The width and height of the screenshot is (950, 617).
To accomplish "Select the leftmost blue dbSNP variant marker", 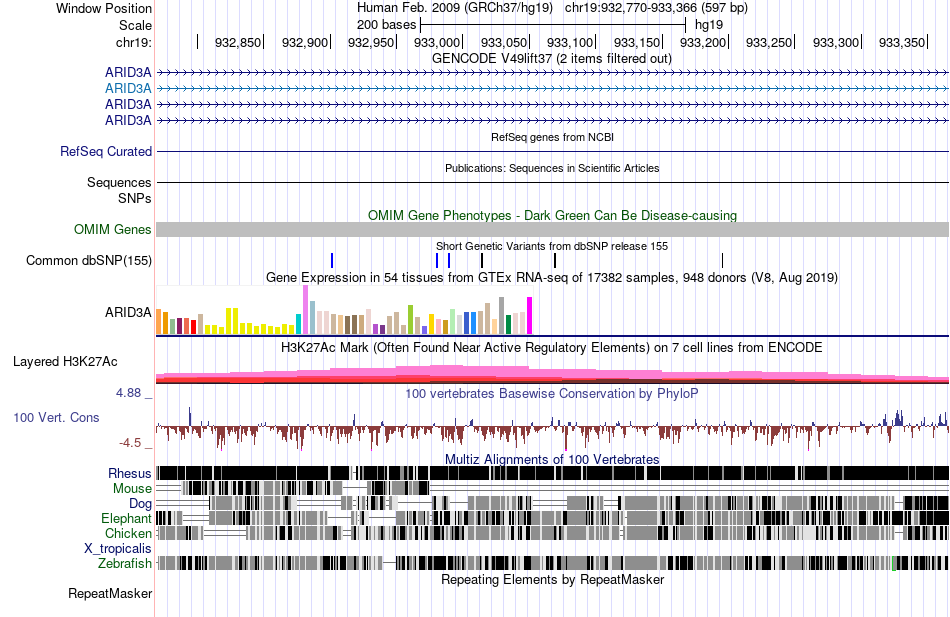I will point(332,261).
